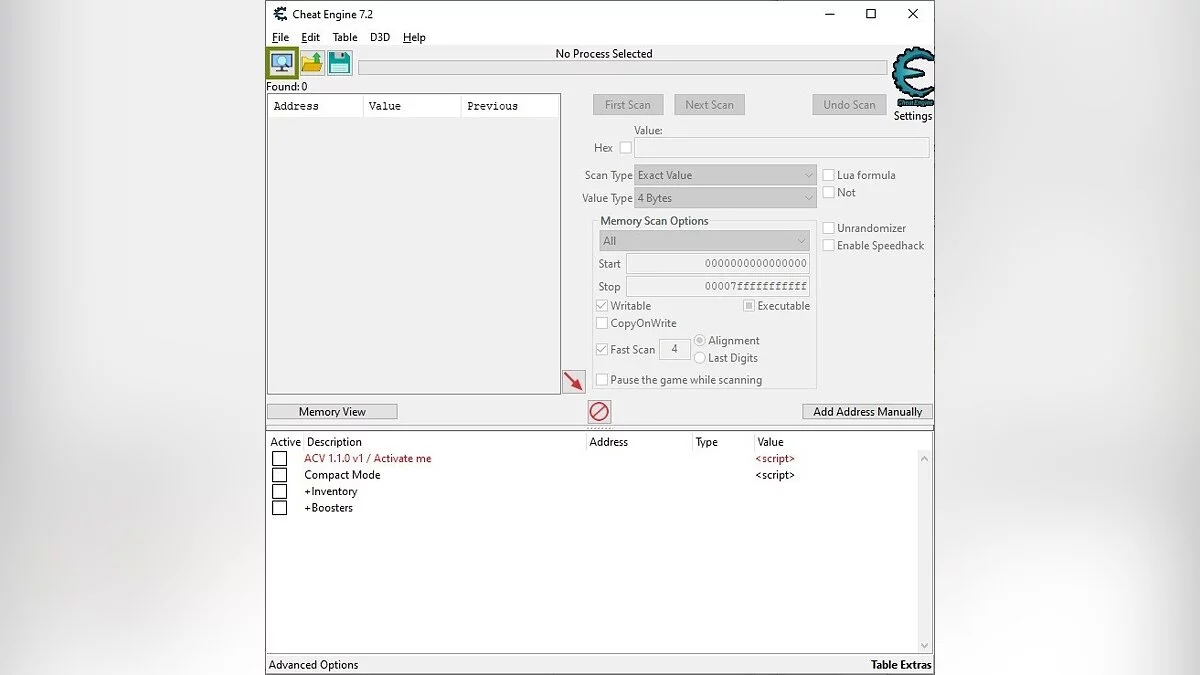Enable Compact Mode in the cheat list

coord(280,474)
